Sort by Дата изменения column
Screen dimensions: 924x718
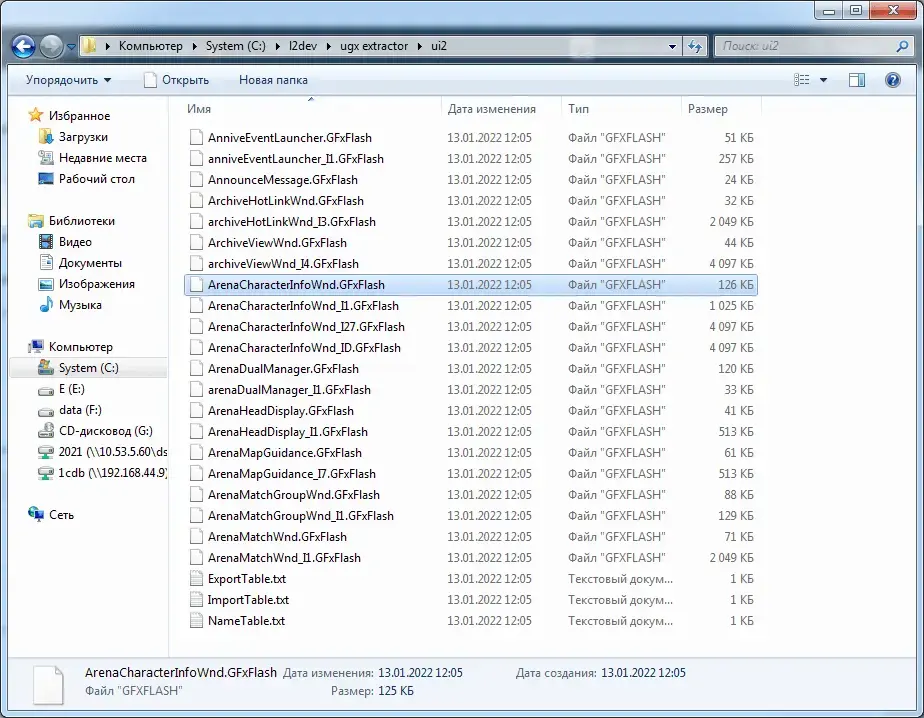coord(491,109)
